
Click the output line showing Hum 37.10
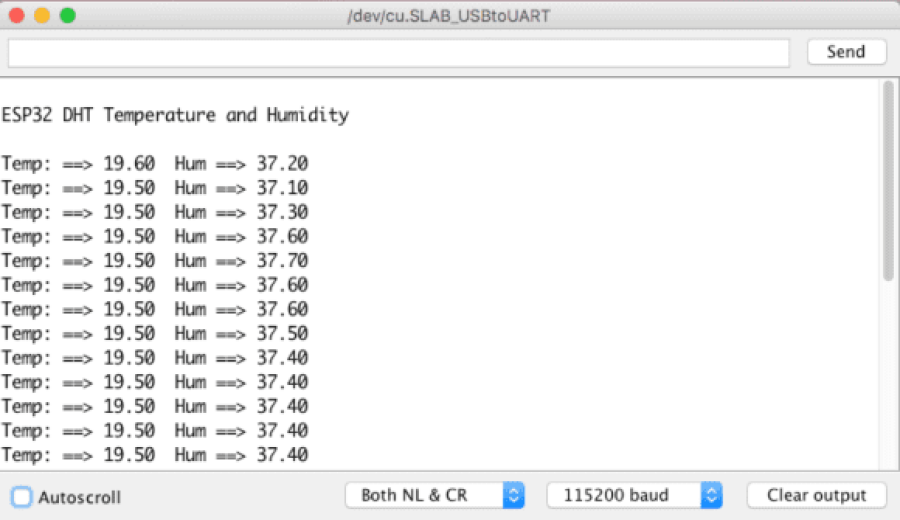coord(155,188)
